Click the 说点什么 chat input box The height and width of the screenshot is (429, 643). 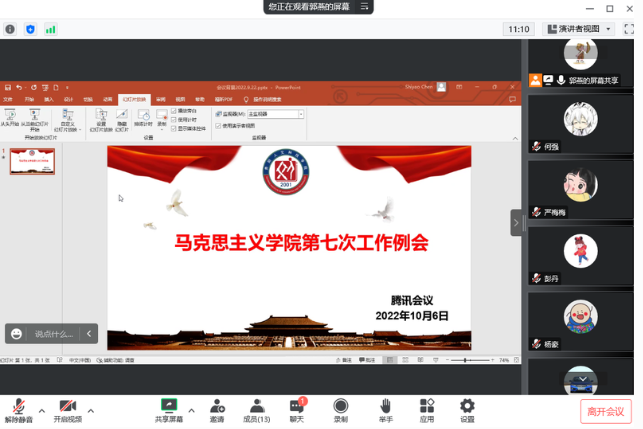point(52,333)
